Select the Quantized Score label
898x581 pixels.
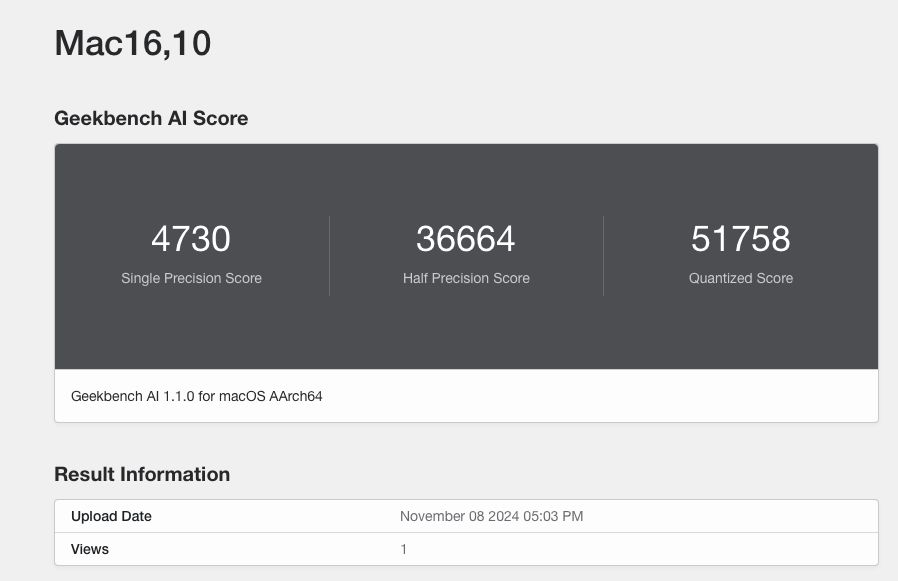point(740,278)
